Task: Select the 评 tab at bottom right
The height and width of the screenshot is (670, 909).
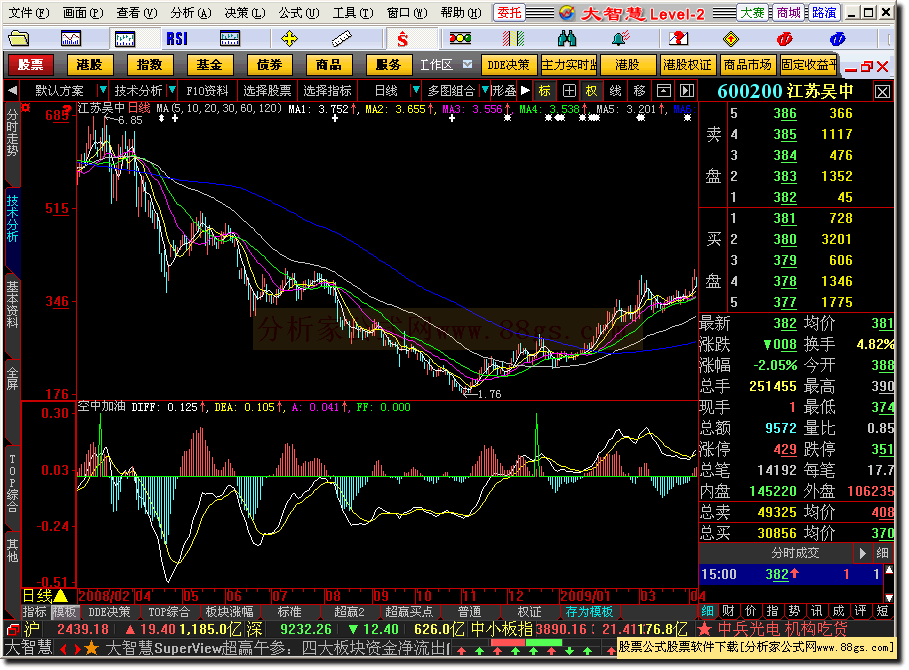Action: (860, 611)
